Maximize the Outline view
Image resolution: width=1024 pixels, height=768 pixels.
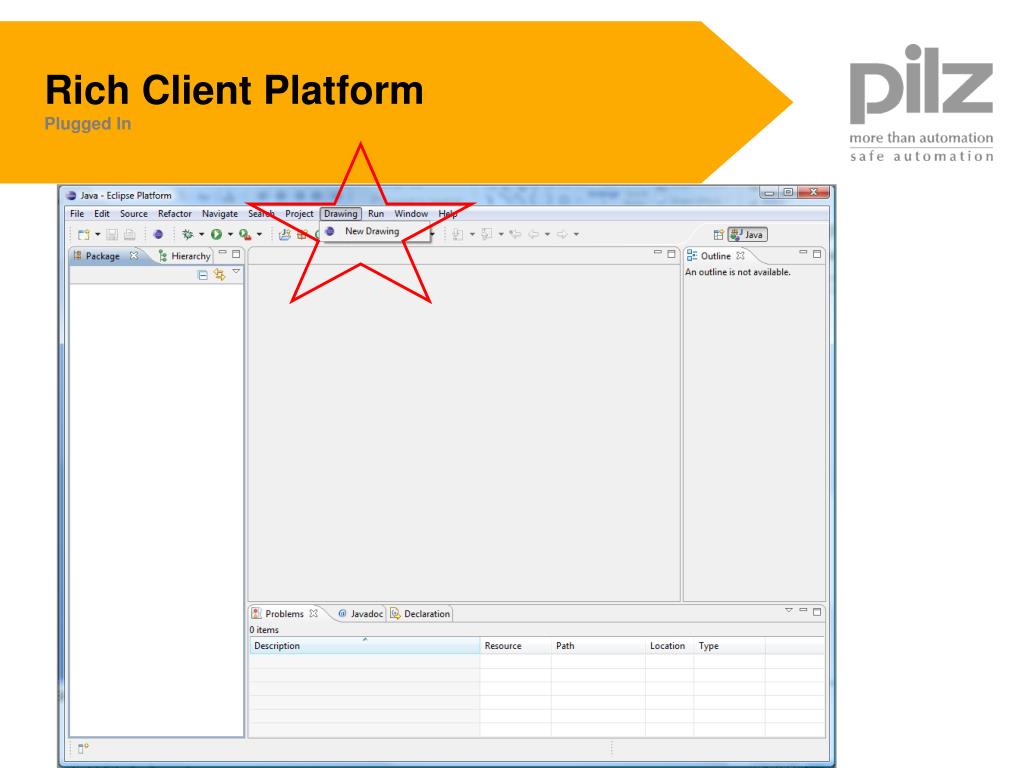(x=817, y=254)
